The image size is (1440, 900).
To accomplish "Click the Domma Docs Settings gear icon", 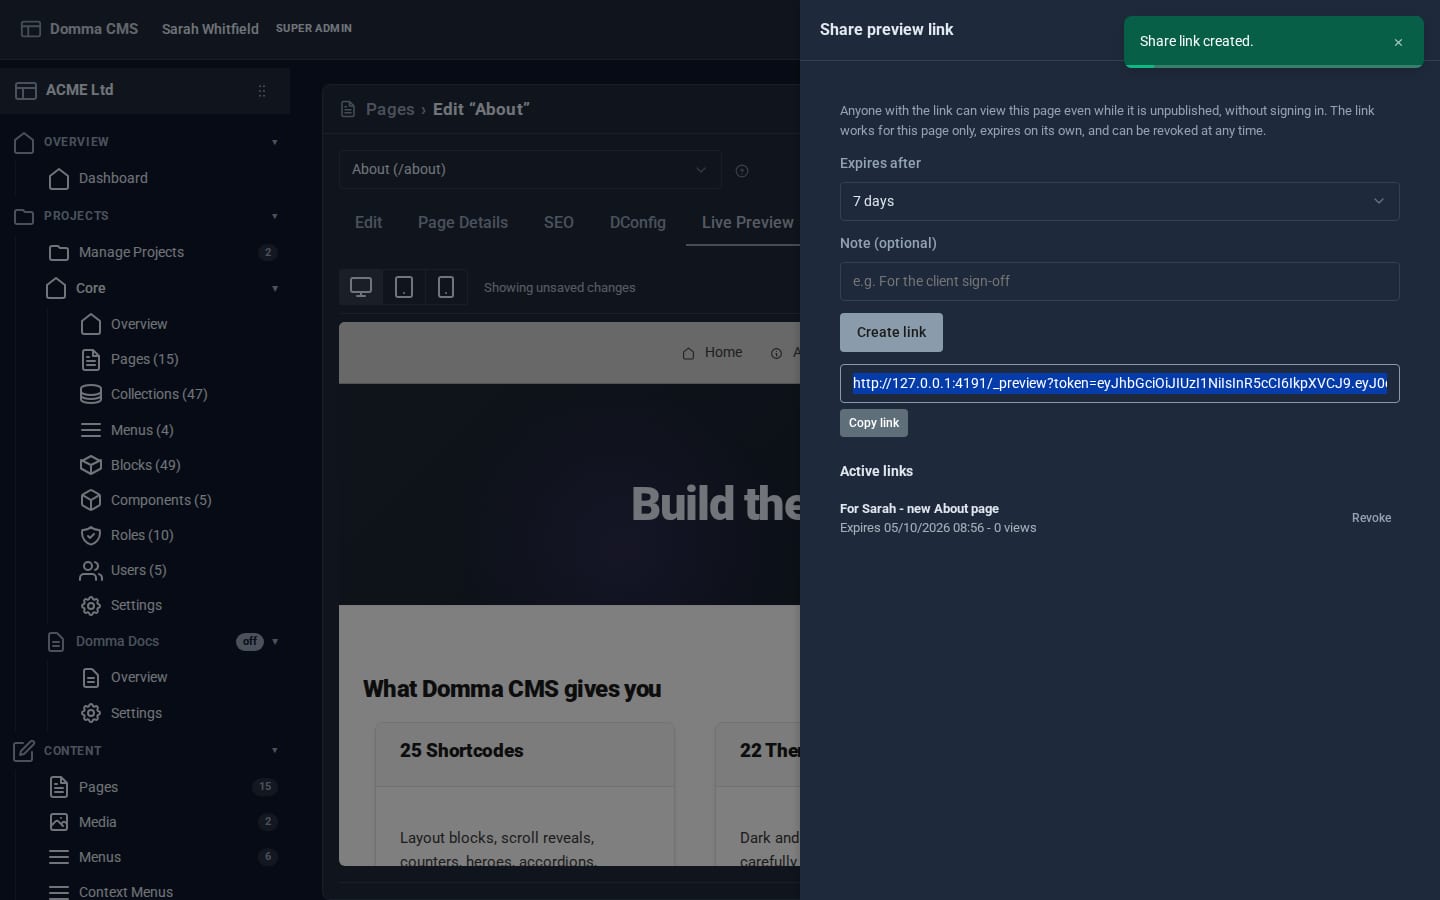I will click(91, 713).
